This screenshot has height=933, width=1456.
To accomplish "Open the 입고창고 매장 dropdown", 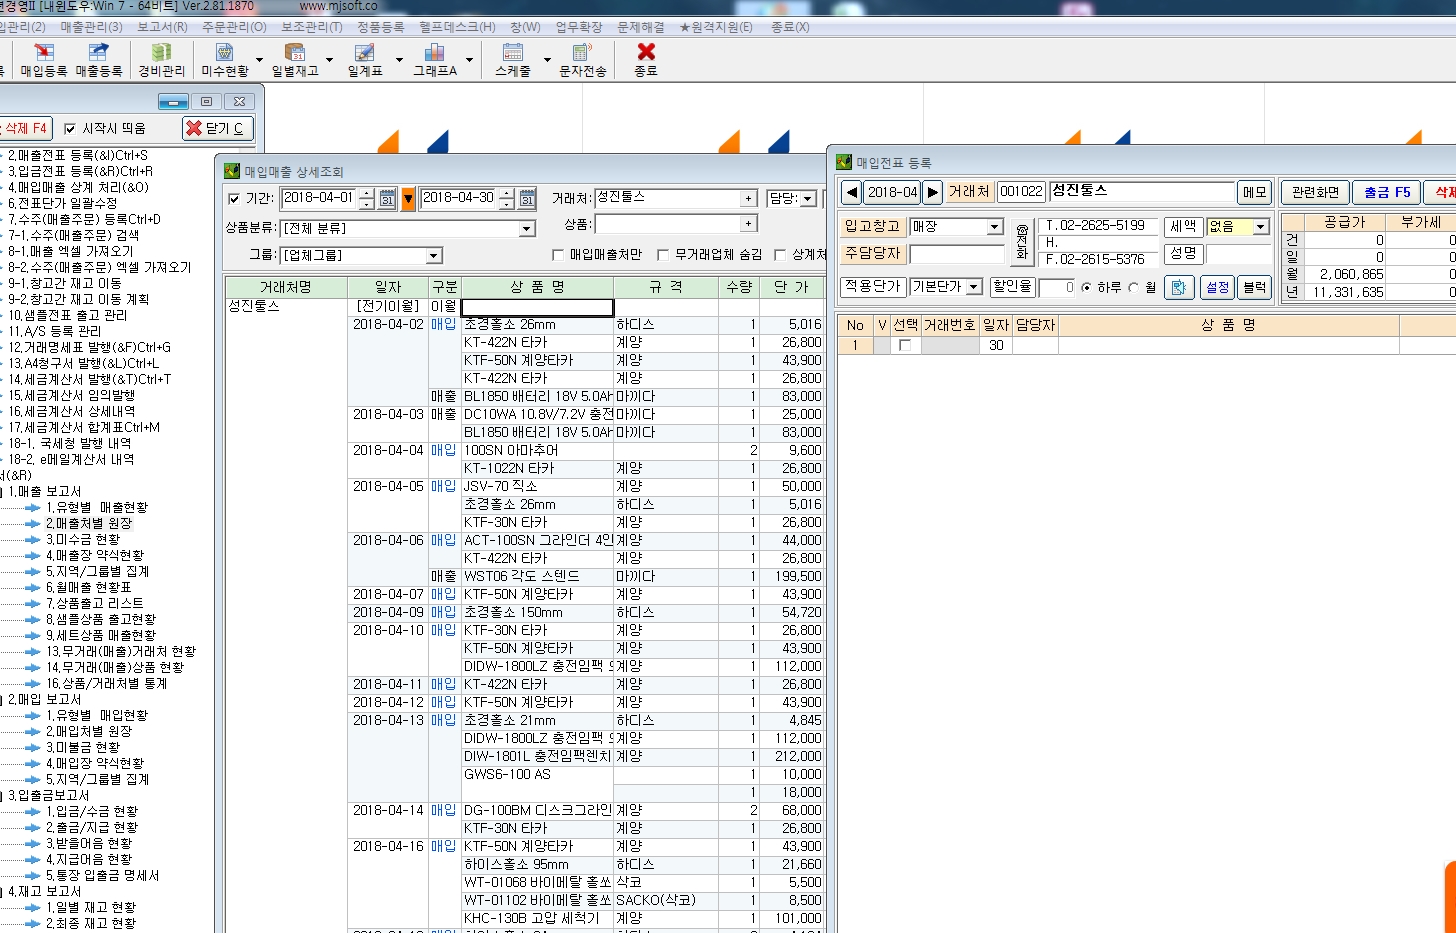I will click(994, 227).
